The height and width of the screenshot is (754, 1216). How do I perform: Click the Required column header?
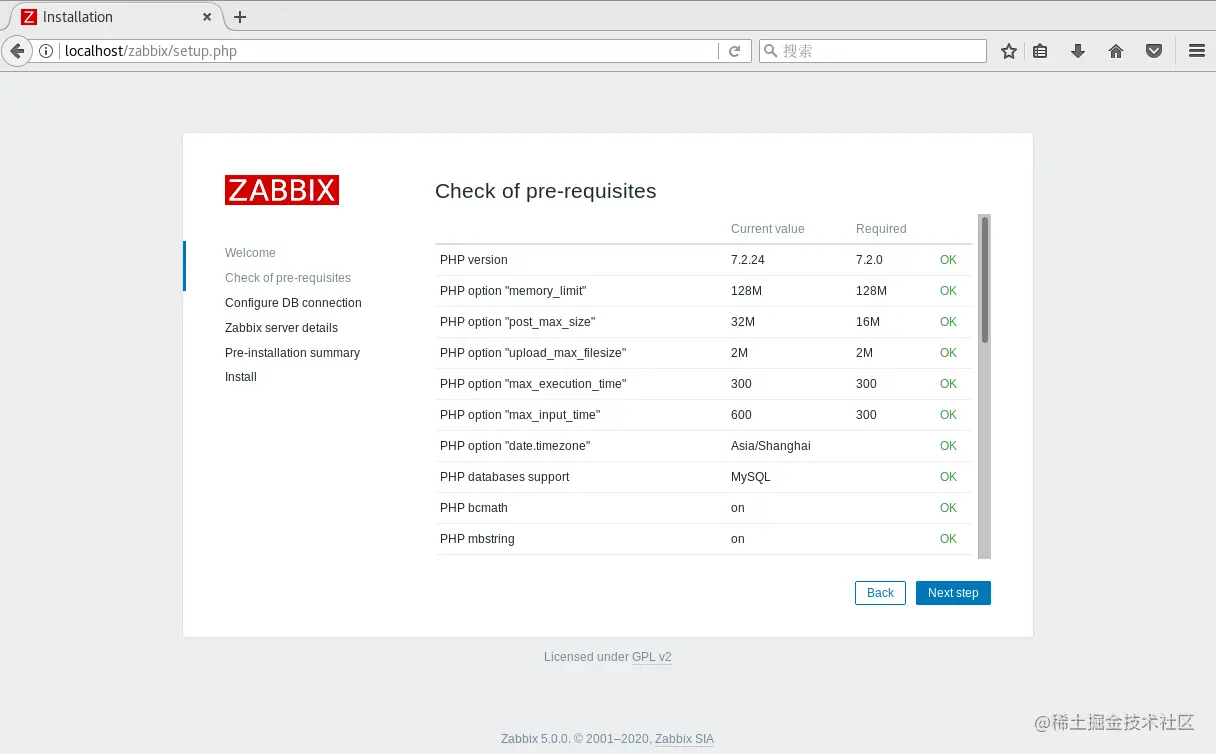coord(881,229)
